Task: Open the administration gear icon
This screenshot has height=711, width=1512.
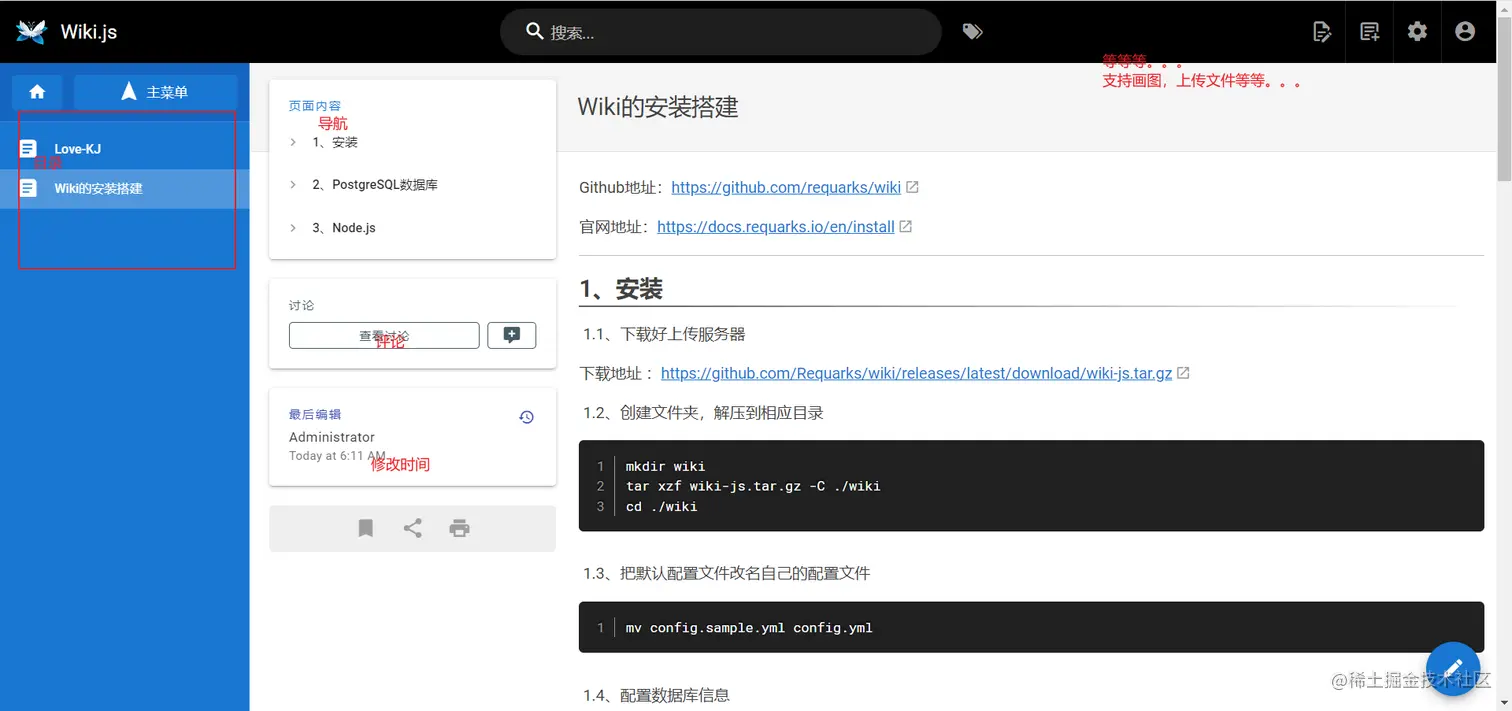Action: pyautogui.click(x=1417, y=32)
